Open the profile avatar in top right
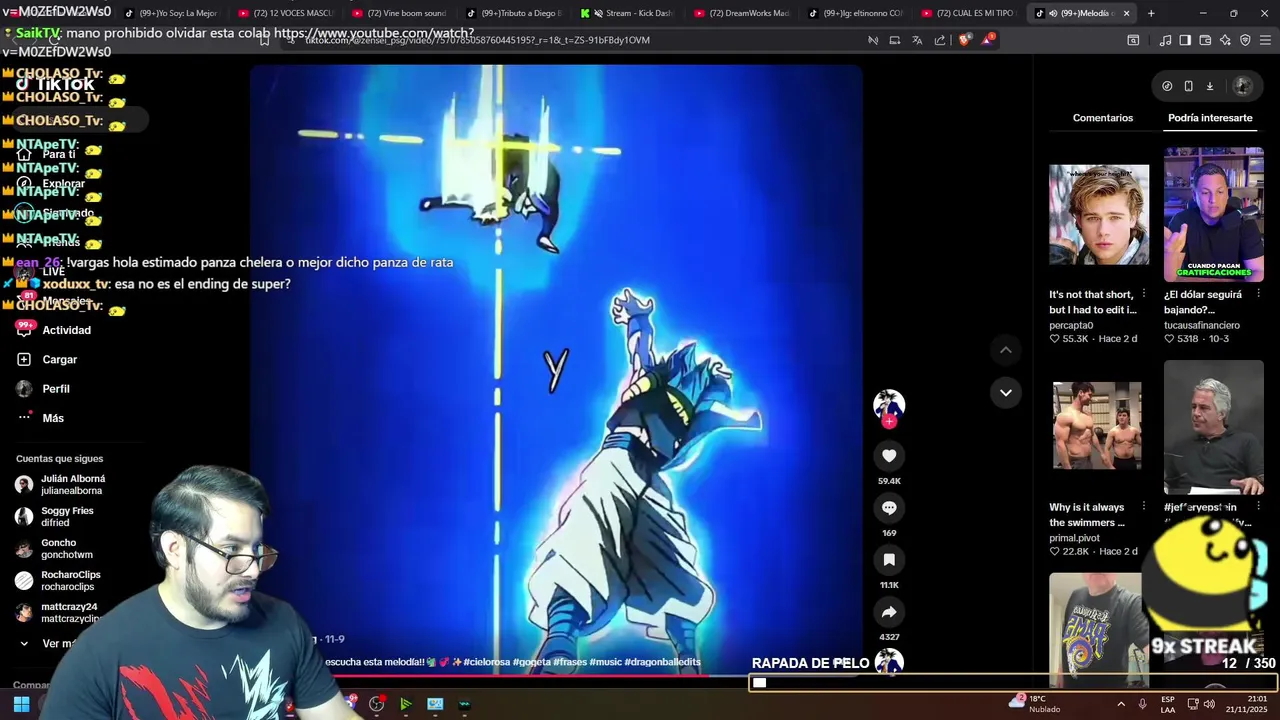This screenshot has height=720, width=1280. [1242, 86]
